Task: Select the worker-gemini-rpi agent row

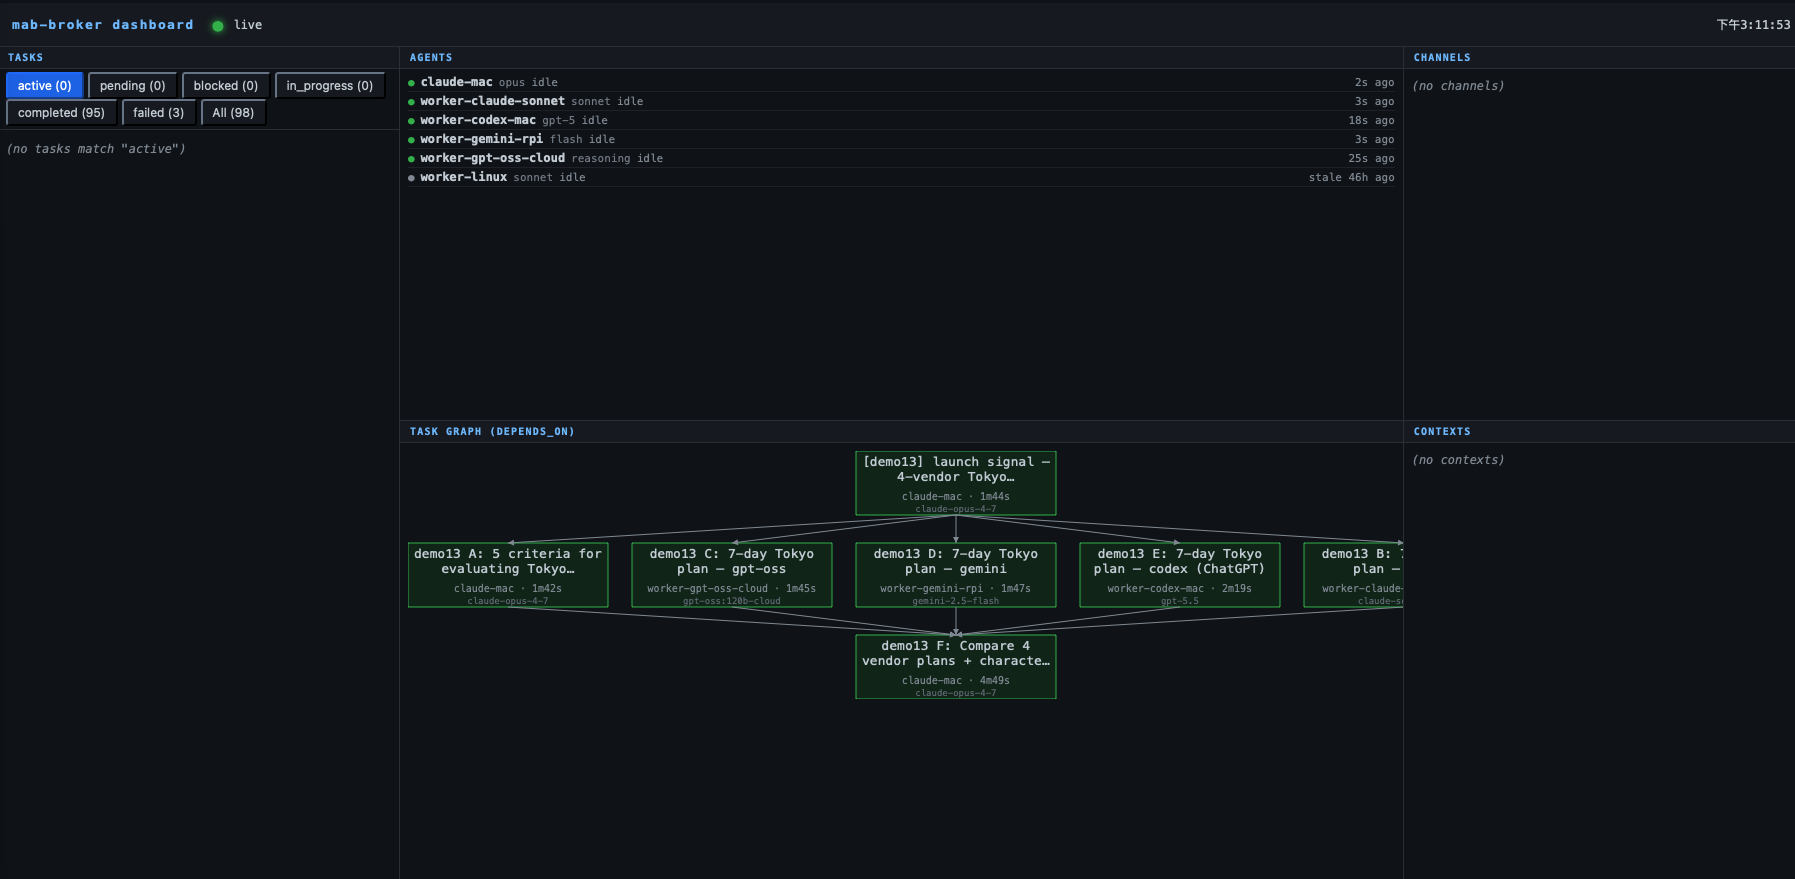Action: point(901,139)
